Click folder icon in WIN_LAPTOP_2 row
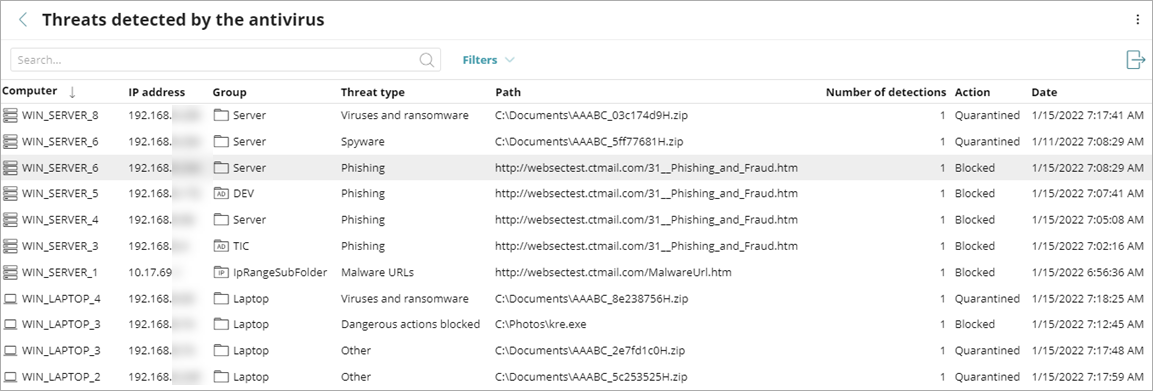The width and height of the screenshot is (1153, 391). click(221, 376)
